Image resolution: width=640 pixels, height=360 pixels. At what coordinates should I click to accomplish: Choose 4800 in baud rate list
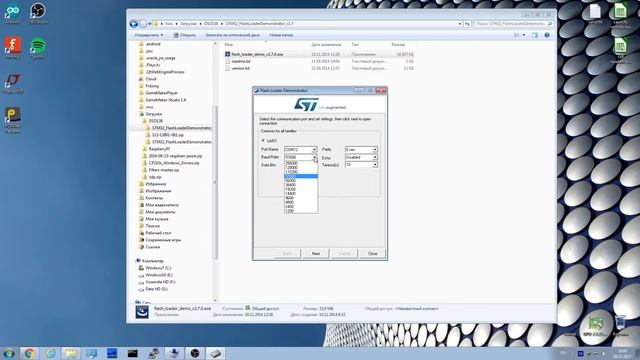click(301, 202)
